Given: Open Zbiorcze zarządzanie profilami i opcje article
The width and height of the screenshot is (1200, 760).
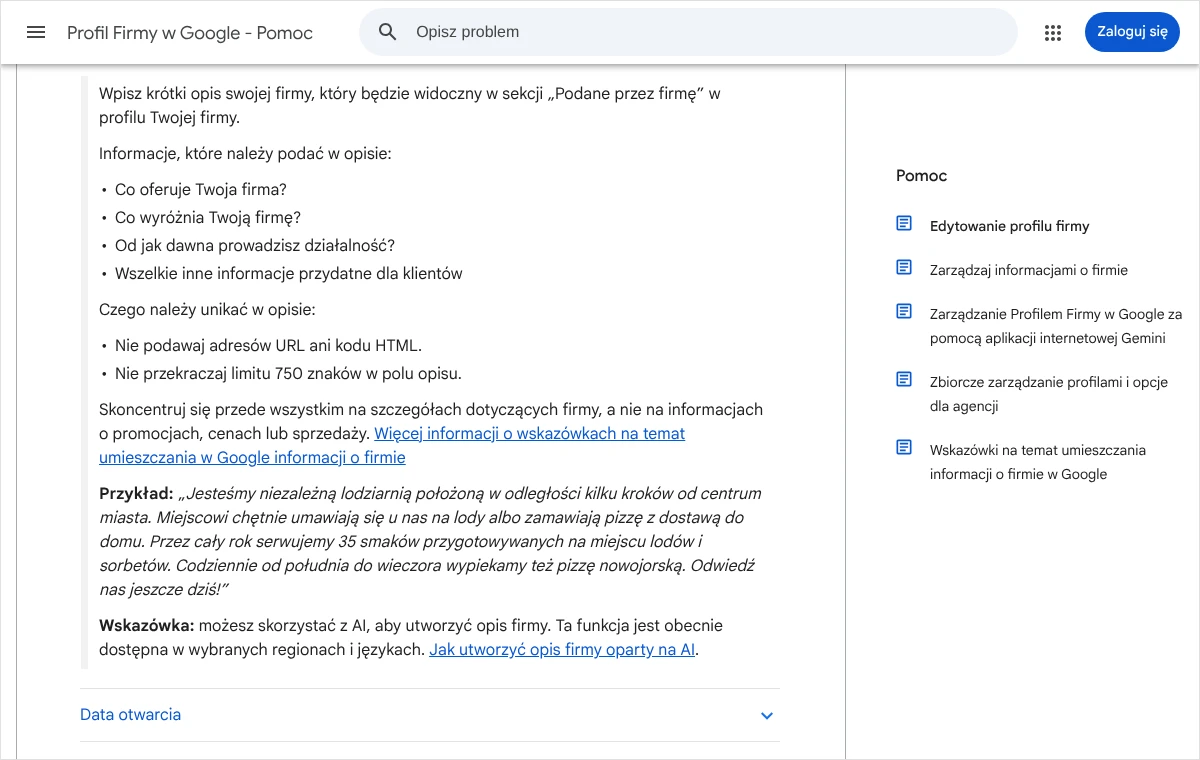Looking at the screenshot, I should [1049, 394].
